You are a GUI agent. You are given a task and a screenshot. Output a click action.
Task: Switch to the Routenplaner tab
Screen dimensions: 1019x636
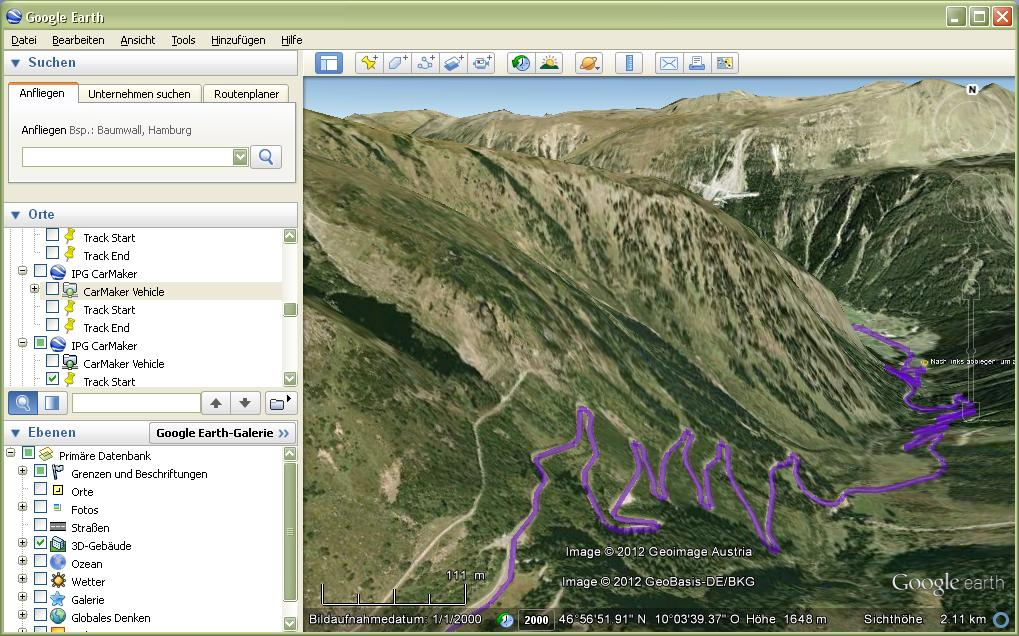246,94
